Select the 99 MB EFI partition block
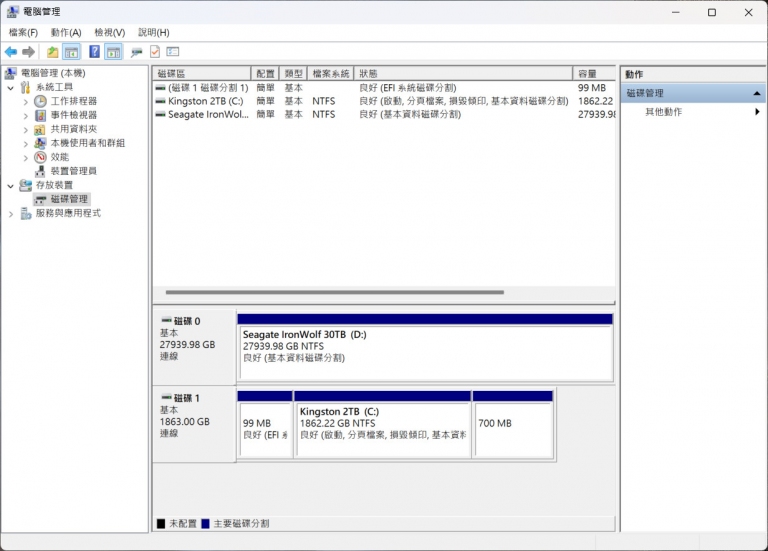 [x=265, y=424]
